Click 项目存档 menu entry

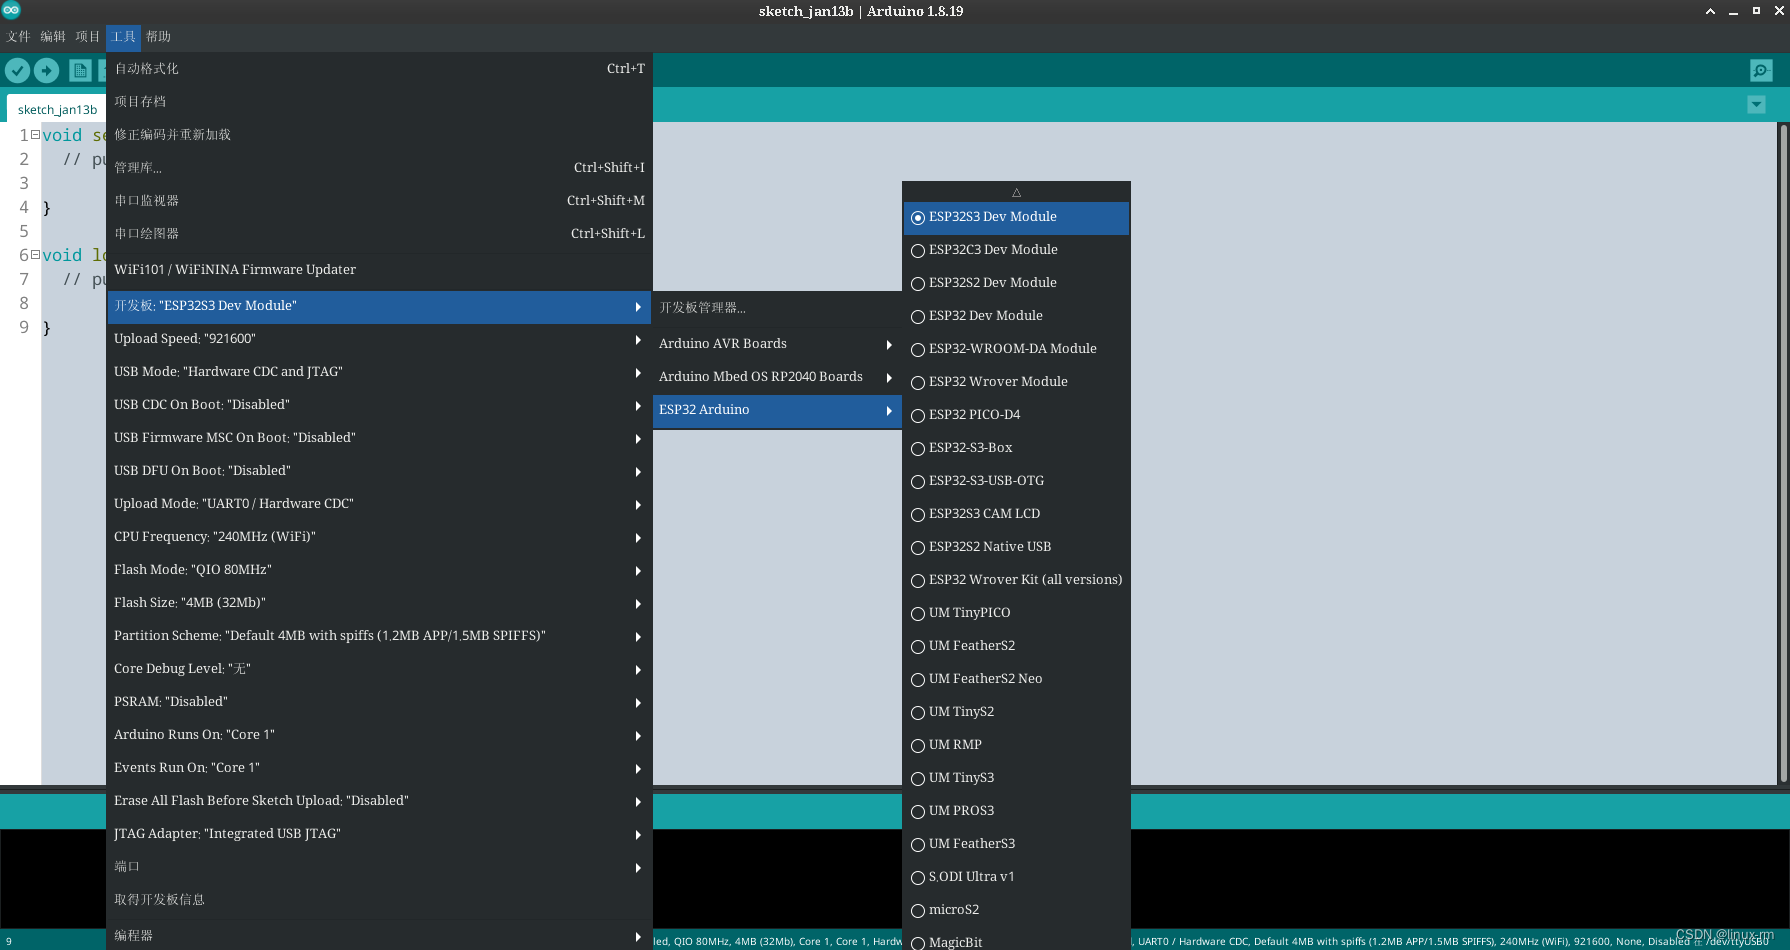point(379,102)
